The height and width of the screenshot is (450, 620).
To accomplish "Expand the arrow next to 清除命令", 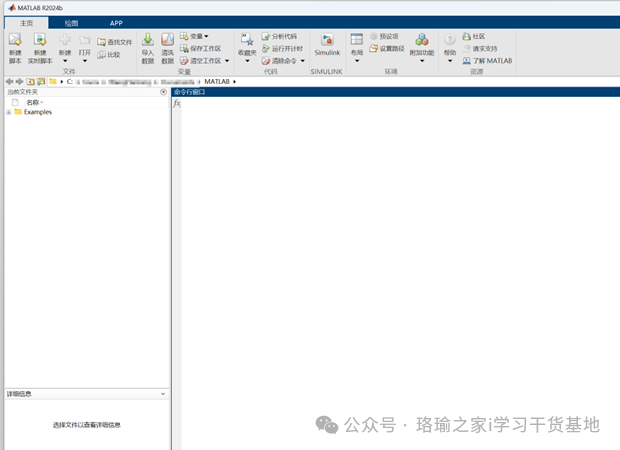I will point(302,61).
